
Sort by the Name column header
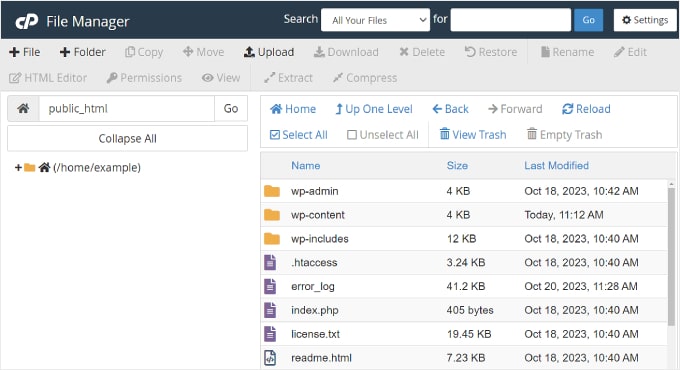click(x=306, y=166)
